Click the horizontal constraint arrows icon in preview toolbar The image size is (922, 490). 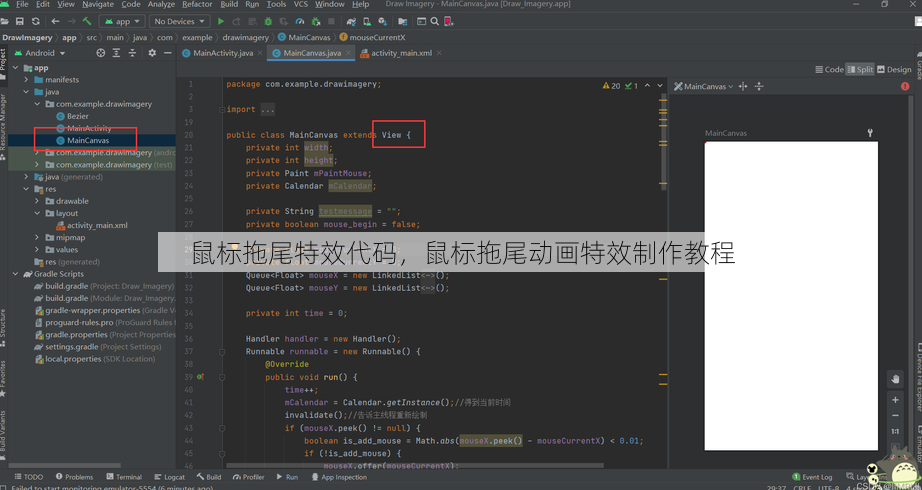[743, 86]
